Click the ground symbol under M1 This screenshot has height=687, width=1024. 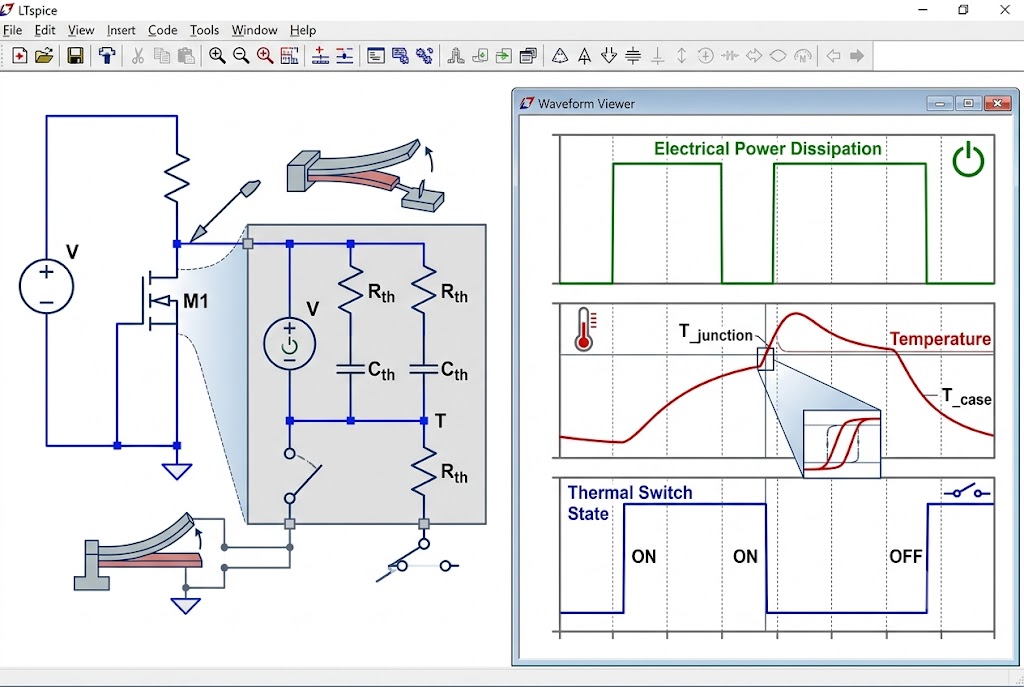click(177, 471)
